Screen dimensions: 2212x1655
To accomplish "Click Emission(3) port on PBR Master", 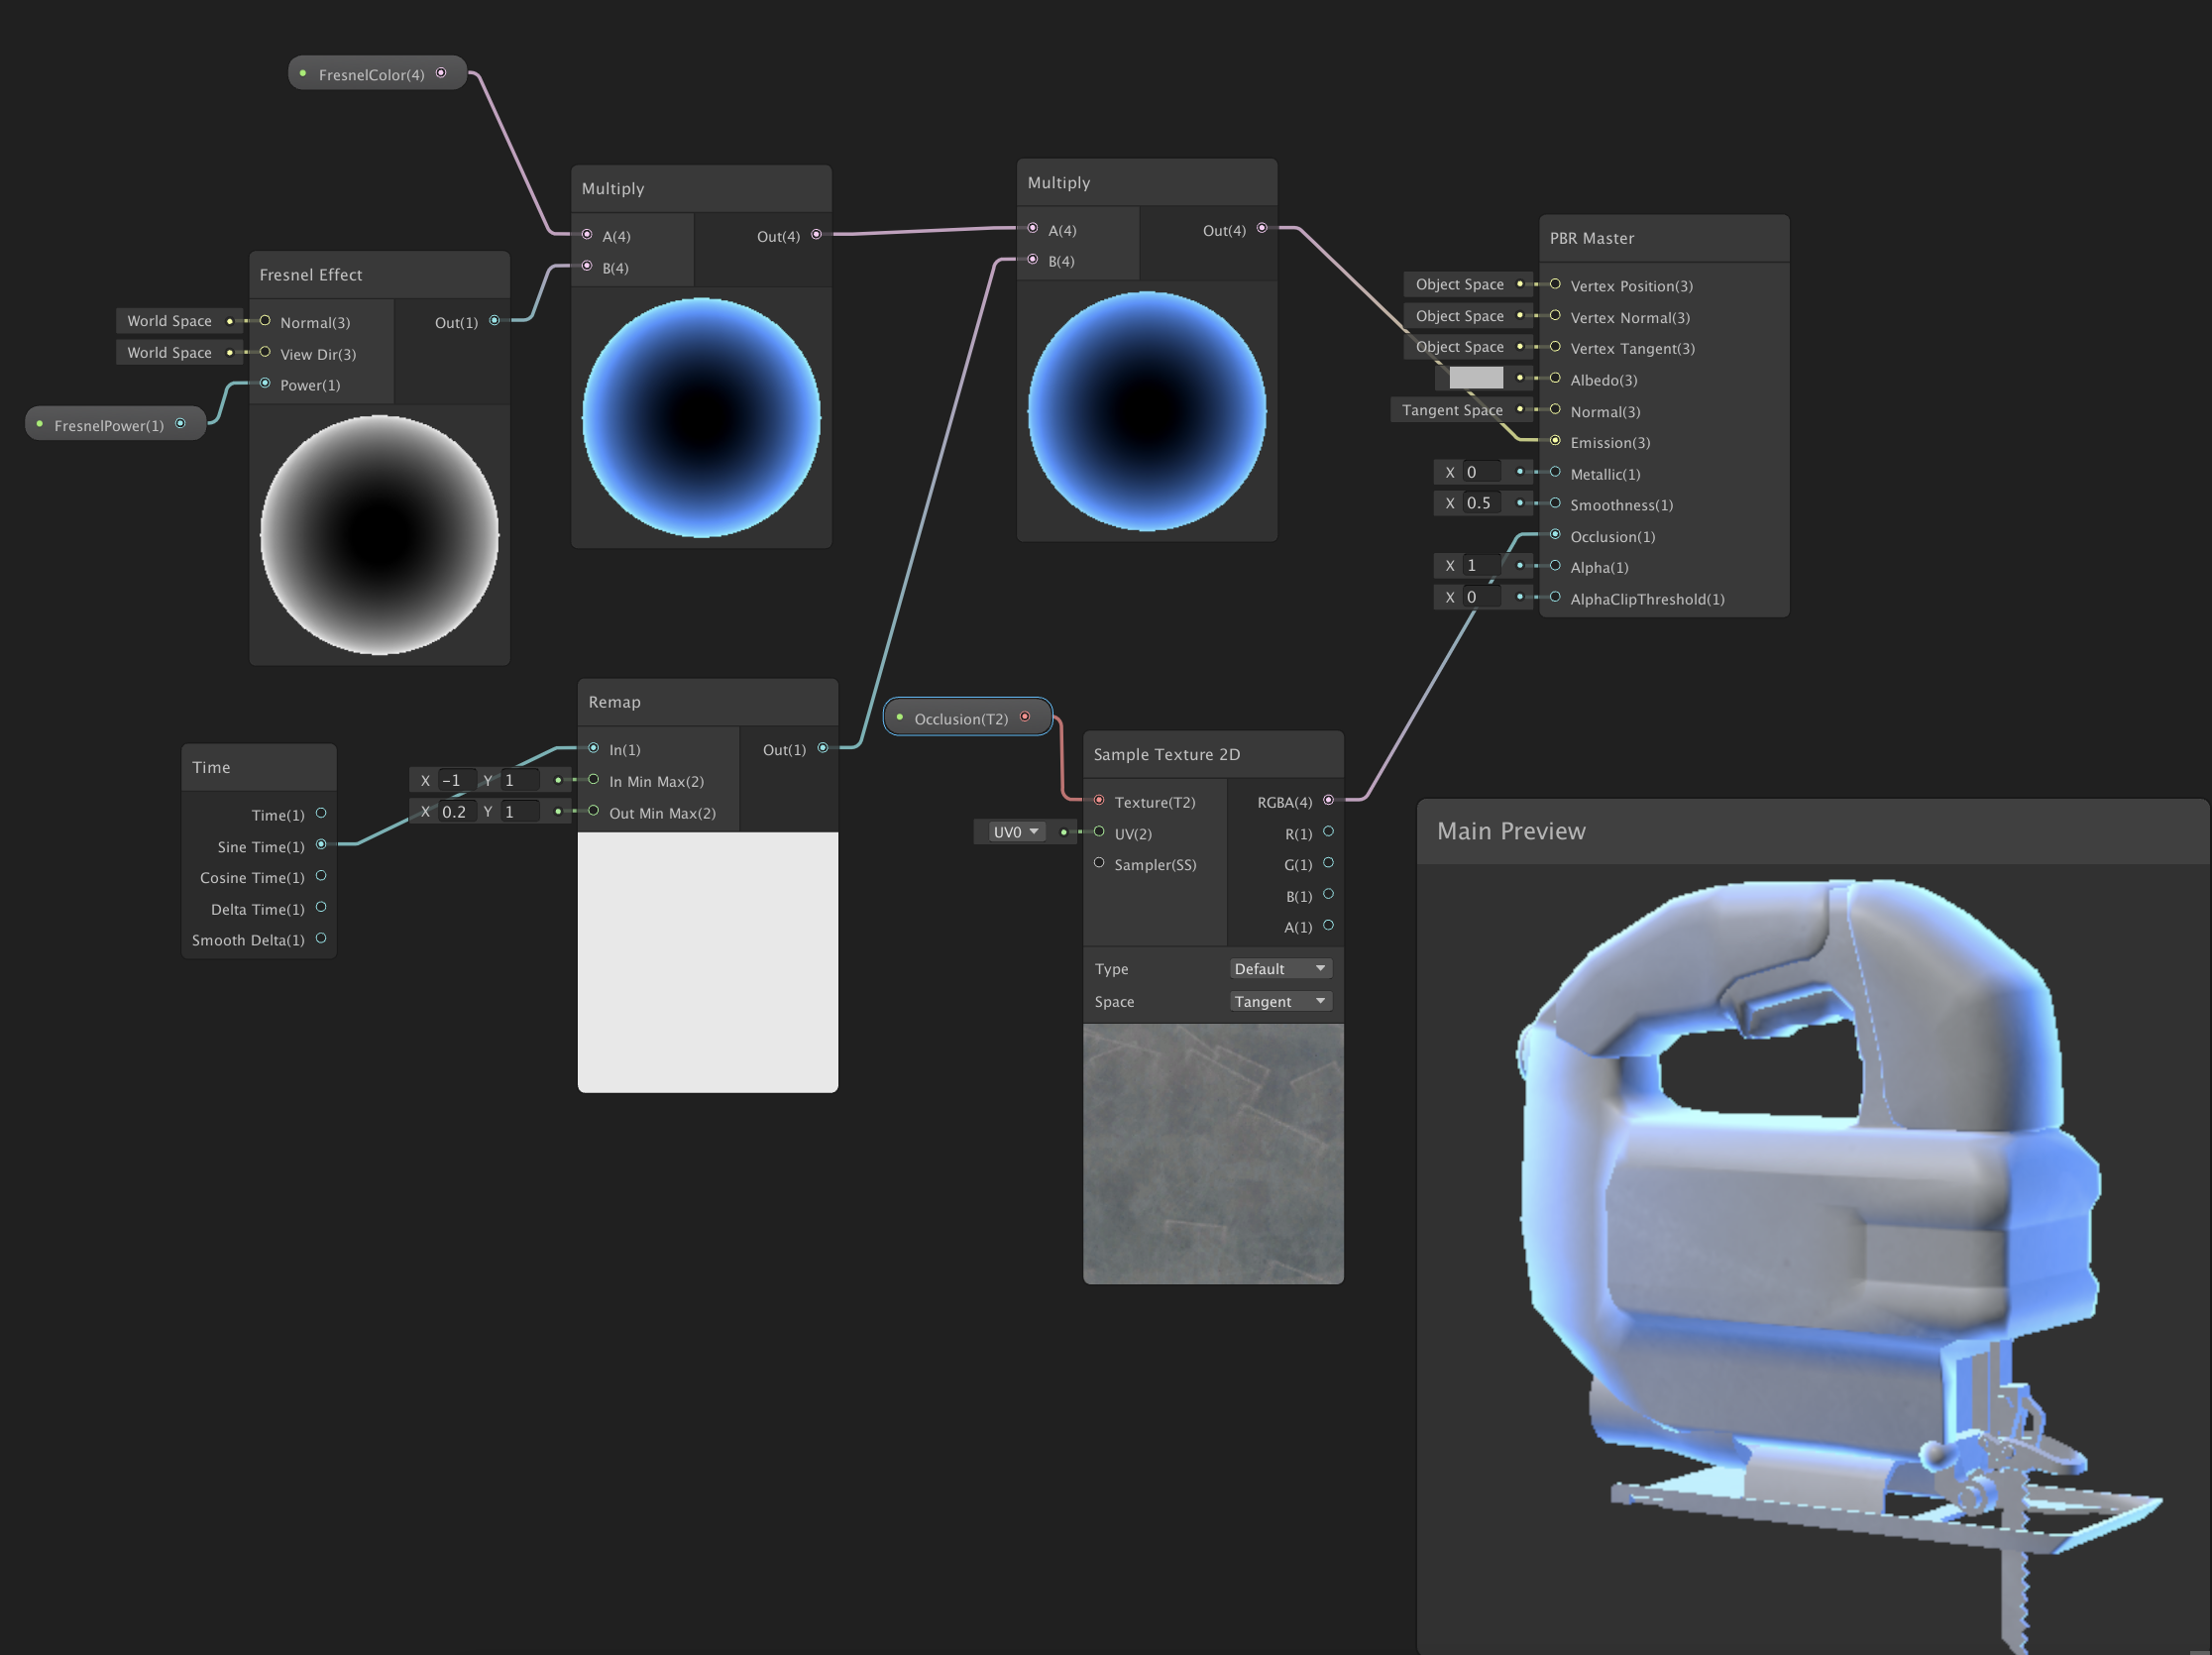I will 1555,441.
